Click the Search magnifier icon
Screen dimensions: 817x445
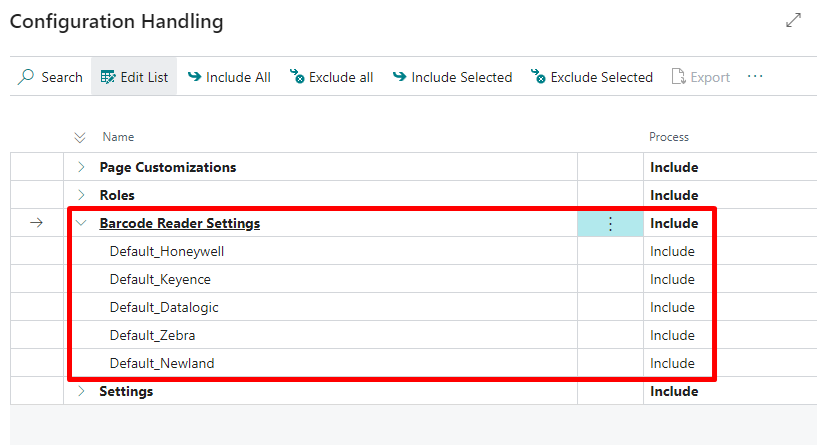point(26,77)
